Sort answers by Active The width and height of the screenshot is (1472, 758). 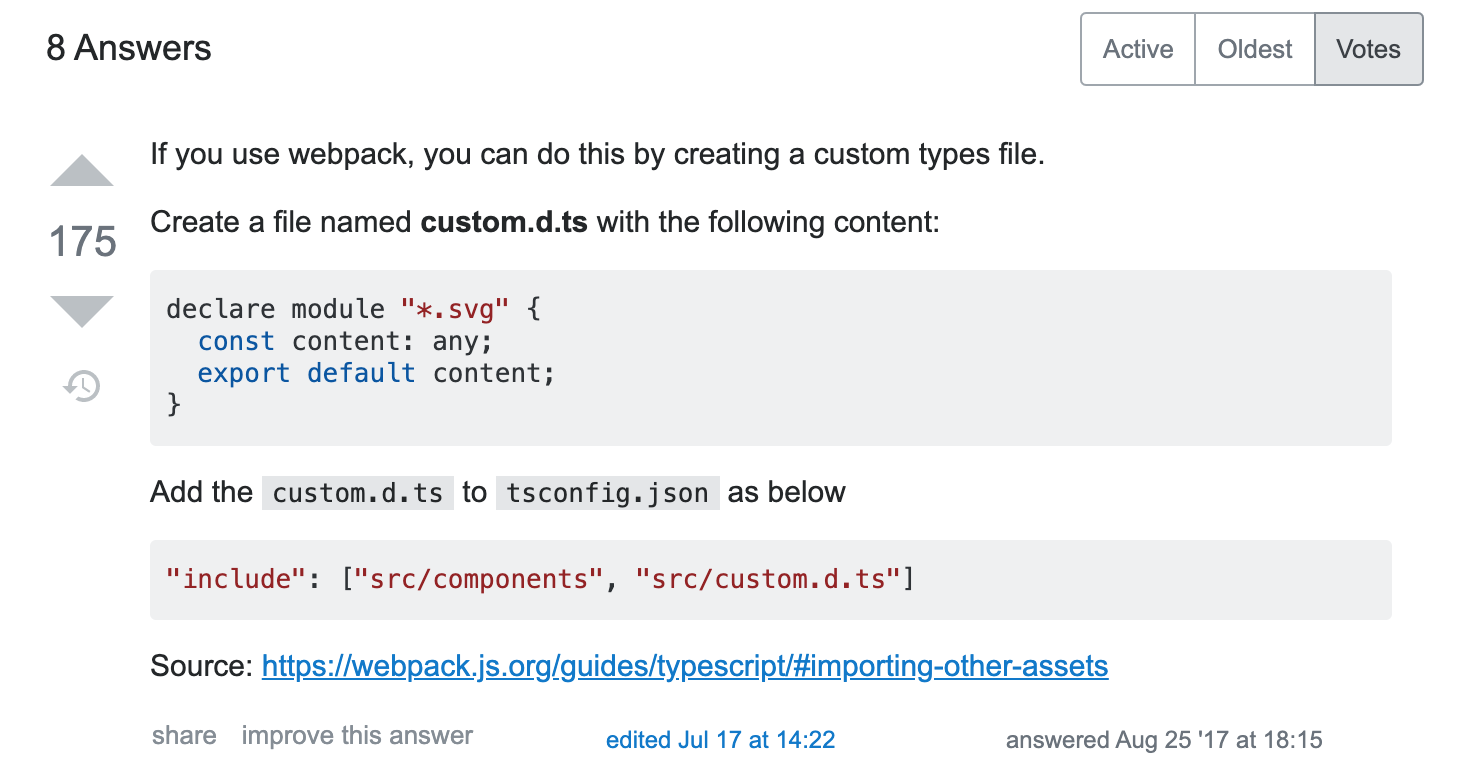point(1138,49)
